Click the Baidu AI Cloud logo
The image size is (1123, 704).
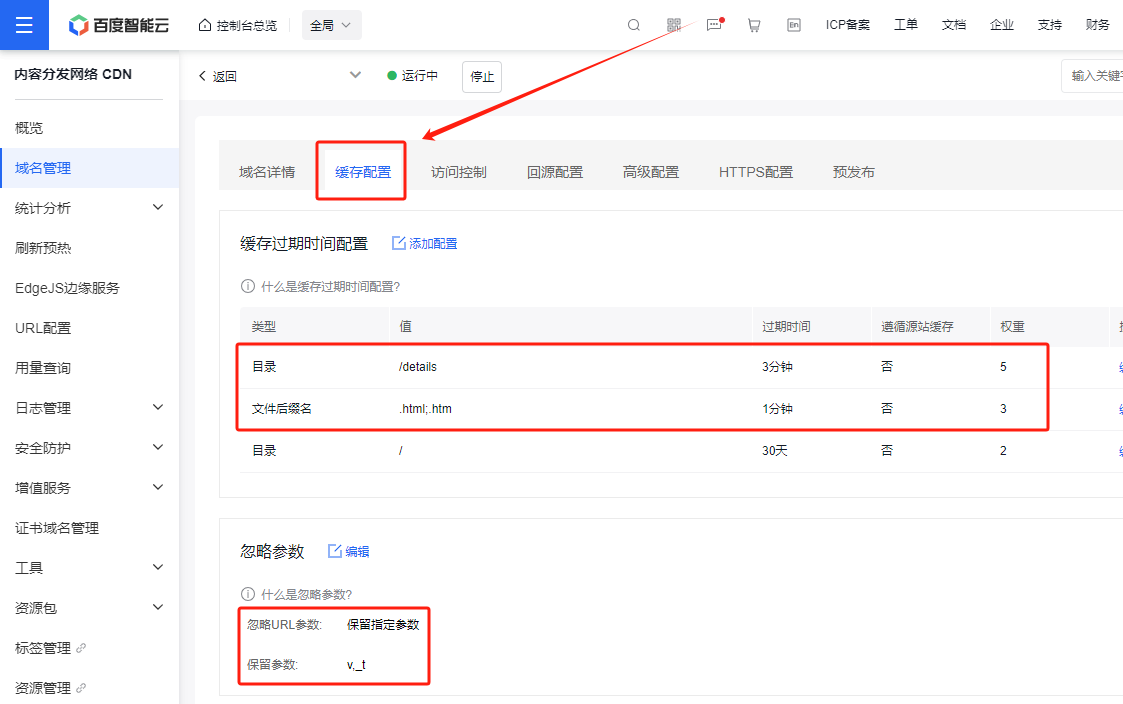click(119, 25)
